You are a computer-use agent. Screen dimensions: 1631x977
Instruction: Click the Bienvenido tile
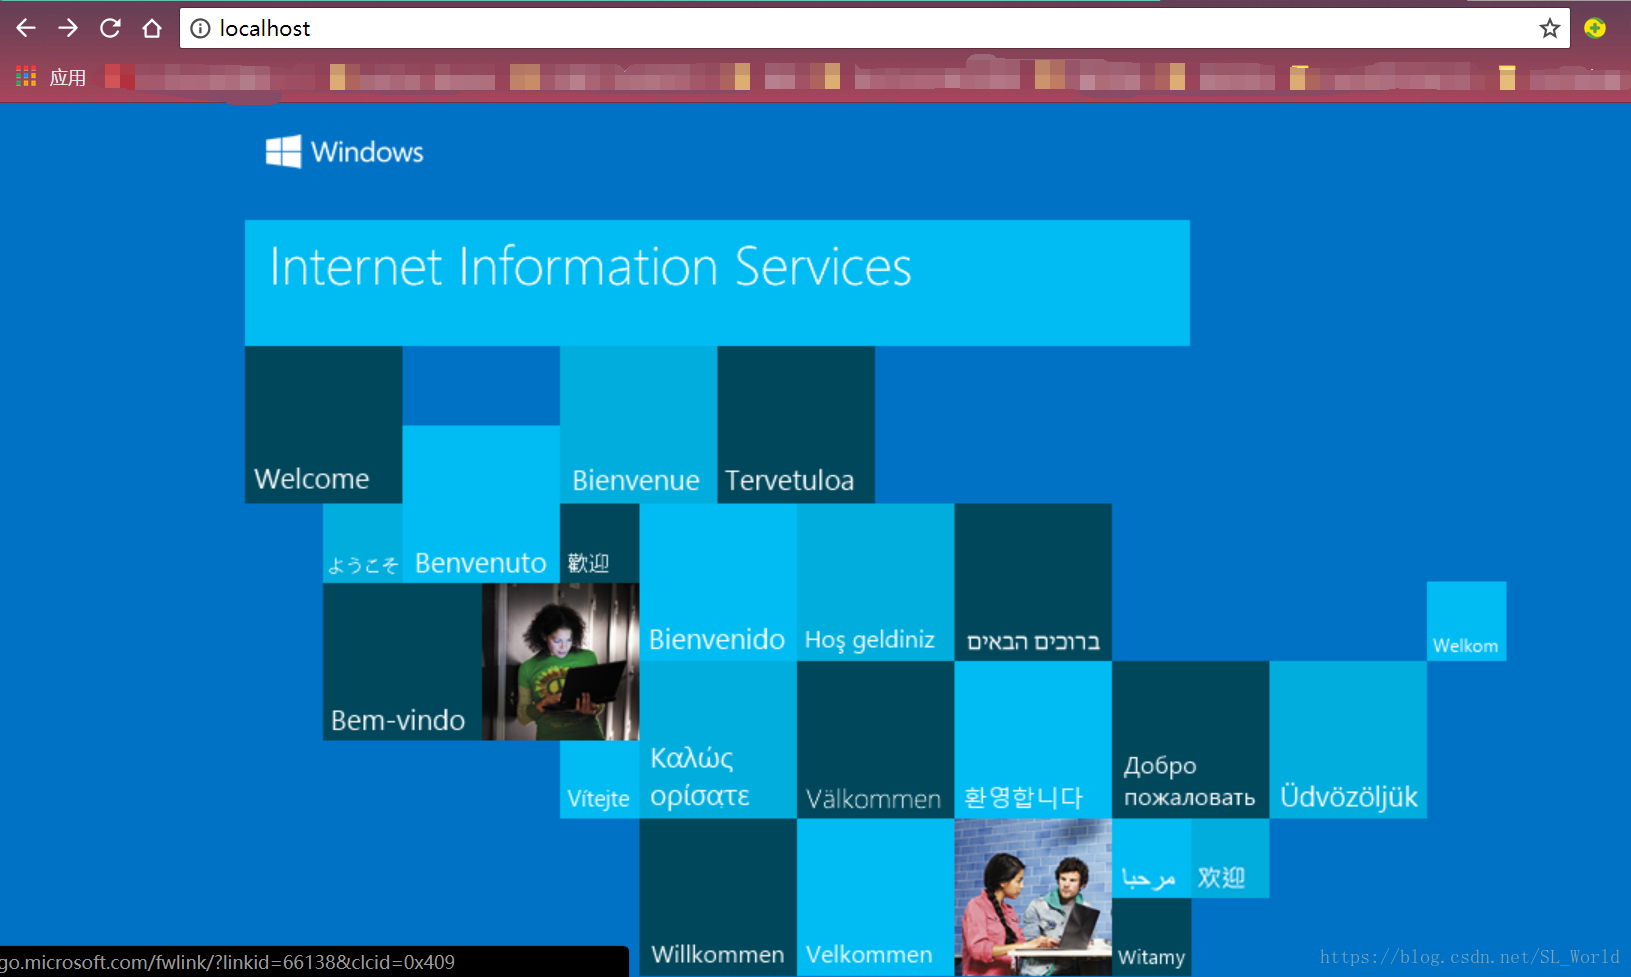click(x=718, y=582)
